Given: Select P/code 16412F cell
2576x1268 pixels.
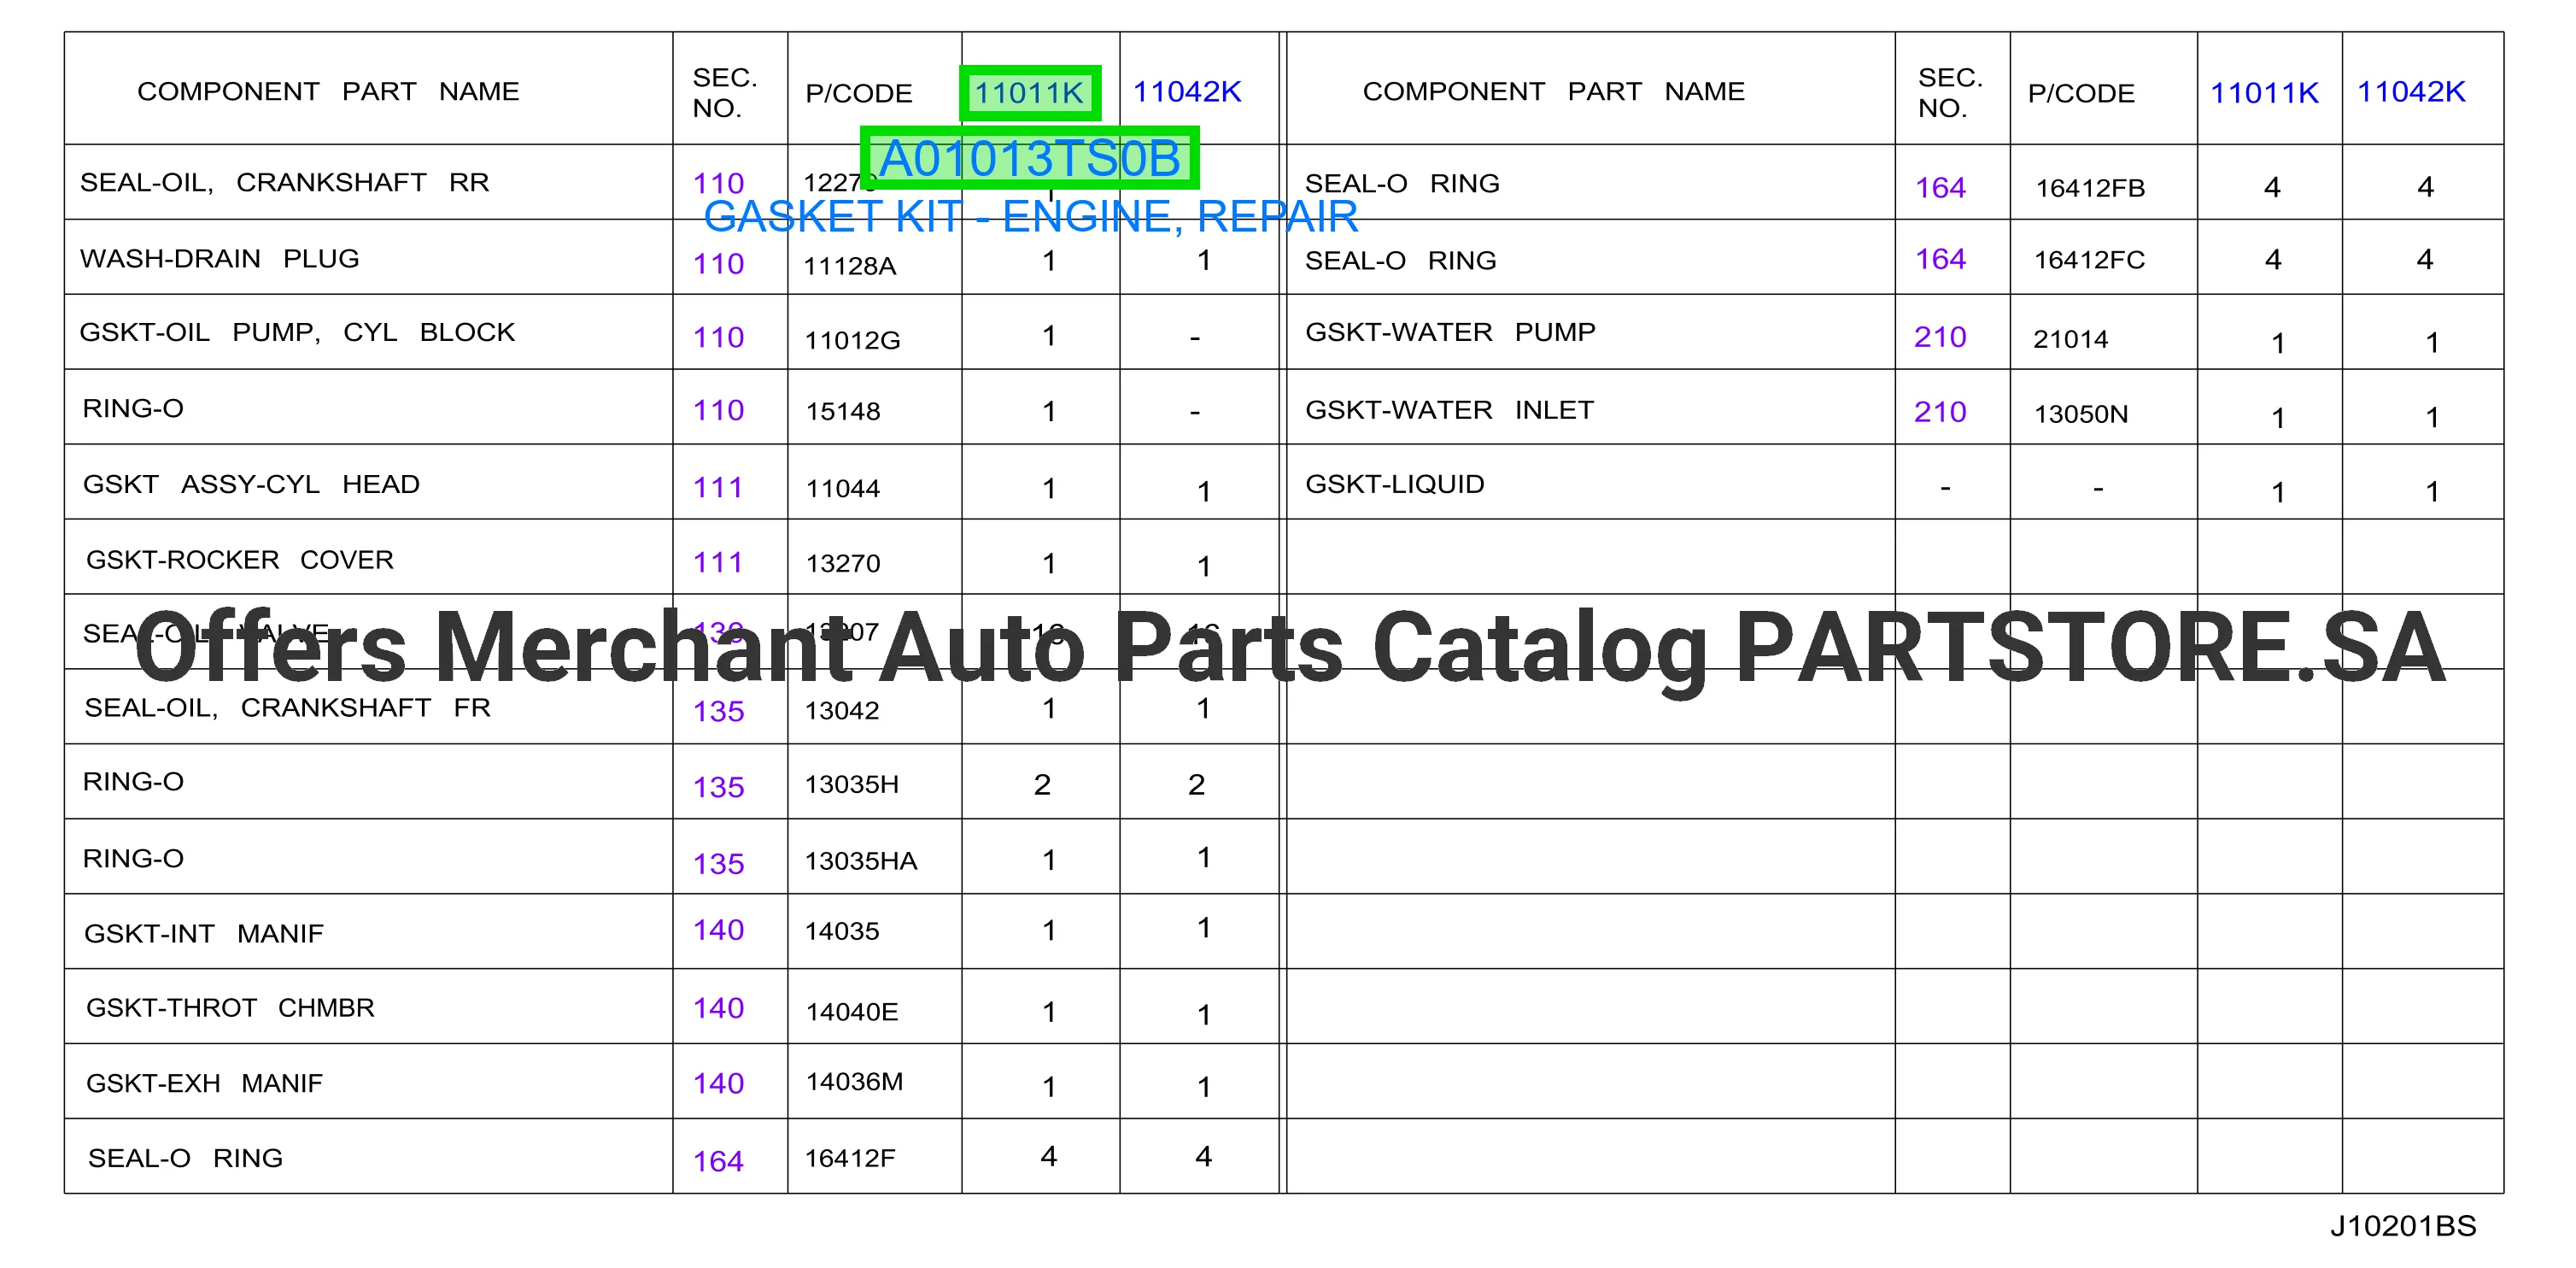Looking at the screenshot, I should point(849,1159).
